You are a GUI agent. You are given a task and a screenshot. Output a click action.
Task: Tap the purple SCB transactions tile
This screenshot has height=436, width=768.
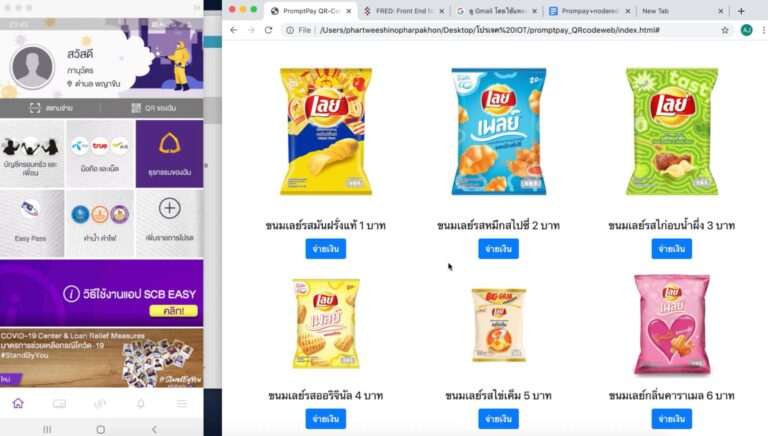(x=169, y=154)
